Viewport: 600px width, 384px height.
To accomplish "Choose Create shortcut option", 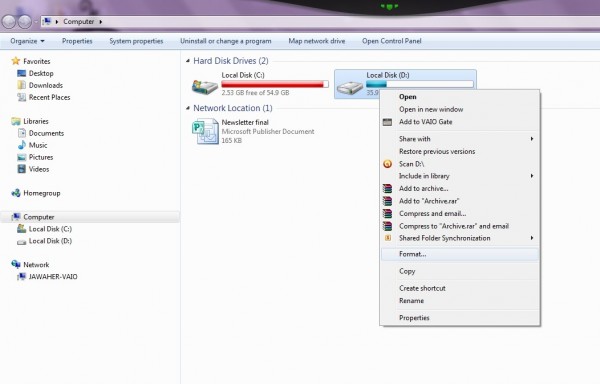I will (x=422, y=288).
